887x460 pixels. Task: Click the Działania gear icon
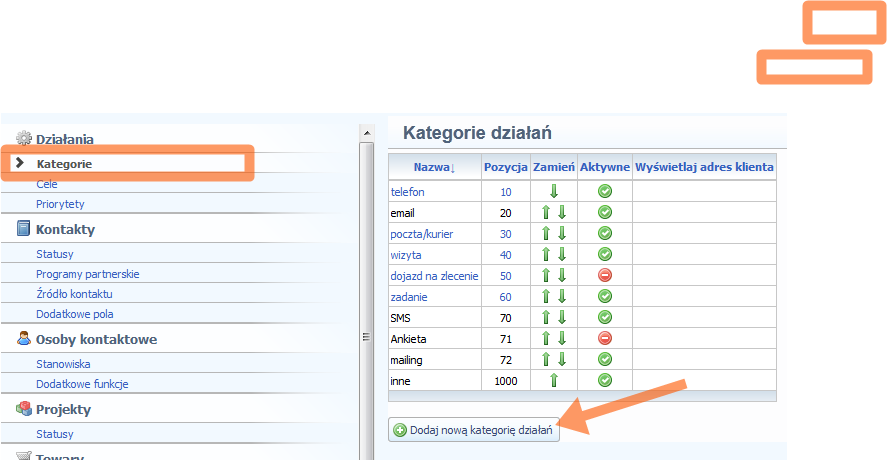point(24,139)
